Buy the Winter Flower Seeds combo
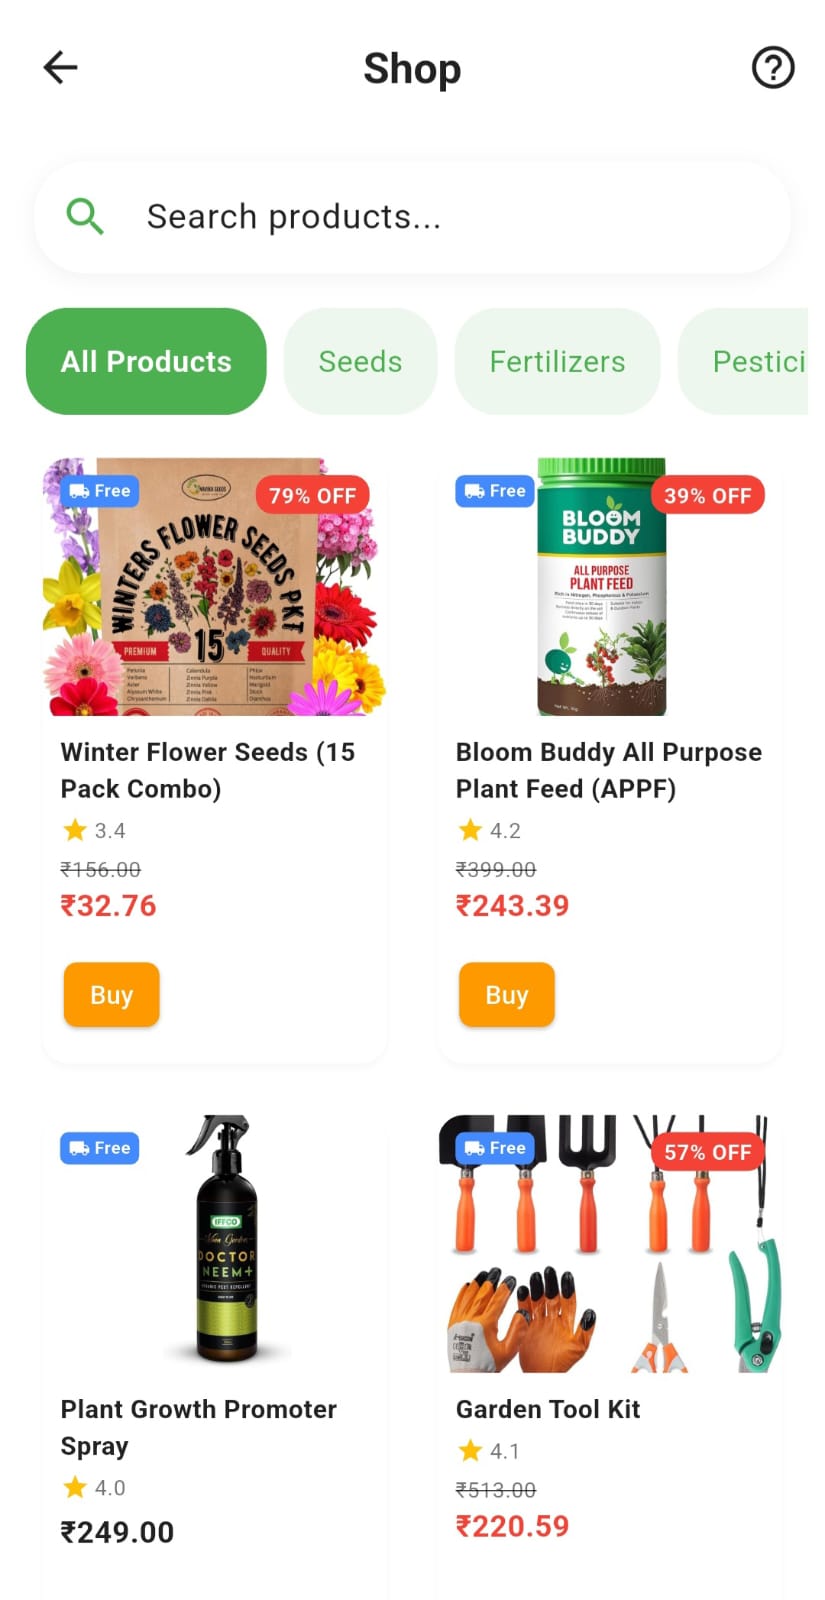Viewport: 825px width, 1600px height. tap(111, 995)
